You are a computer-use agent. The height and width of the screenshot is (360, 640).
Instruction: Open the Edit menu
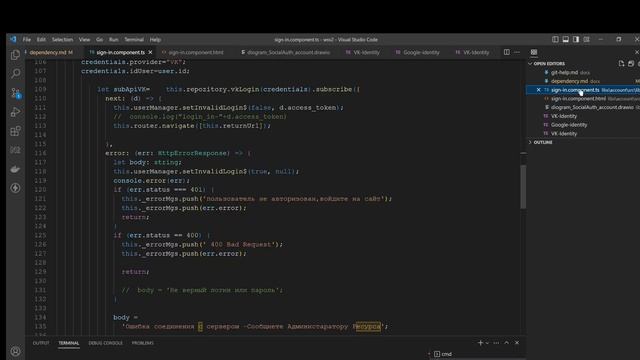[41, 40]
